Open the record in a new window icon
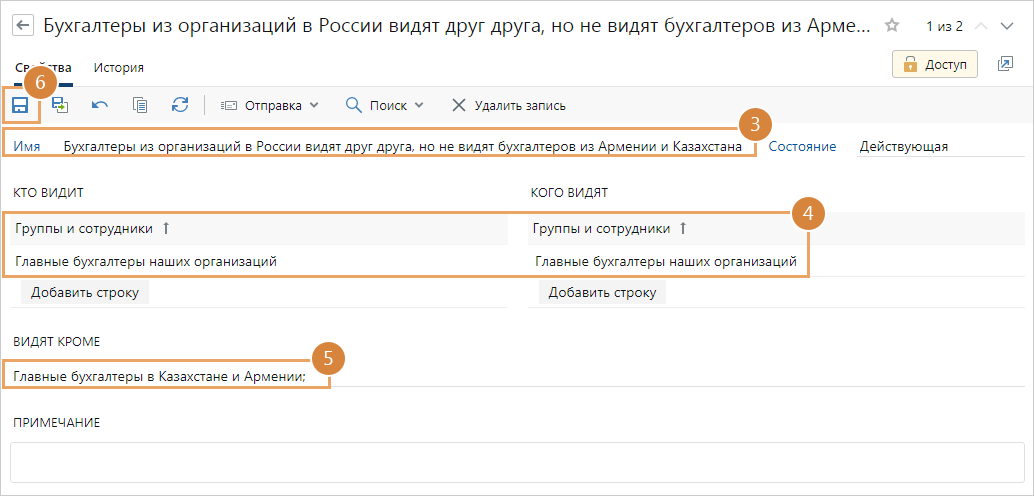 [x=1005, y=65]
